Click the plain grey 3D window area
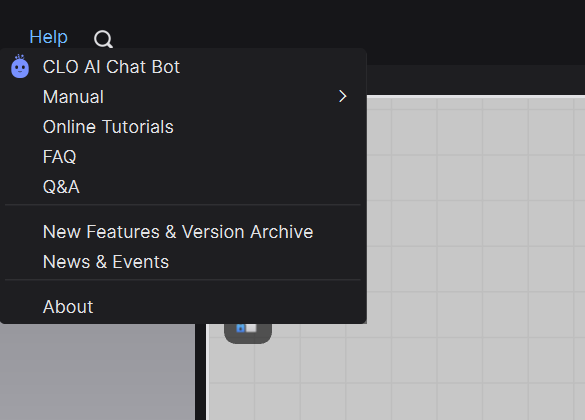 pos(97,371)
